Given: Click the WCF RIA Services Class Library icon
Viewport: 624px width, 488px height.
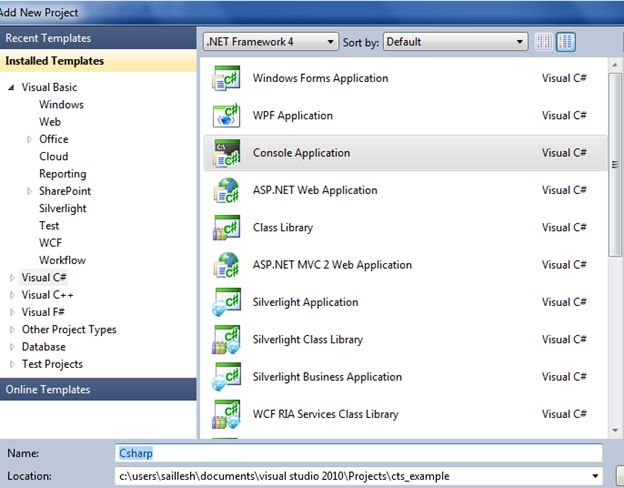Looking at the screenshot, I should click(226, 414).
